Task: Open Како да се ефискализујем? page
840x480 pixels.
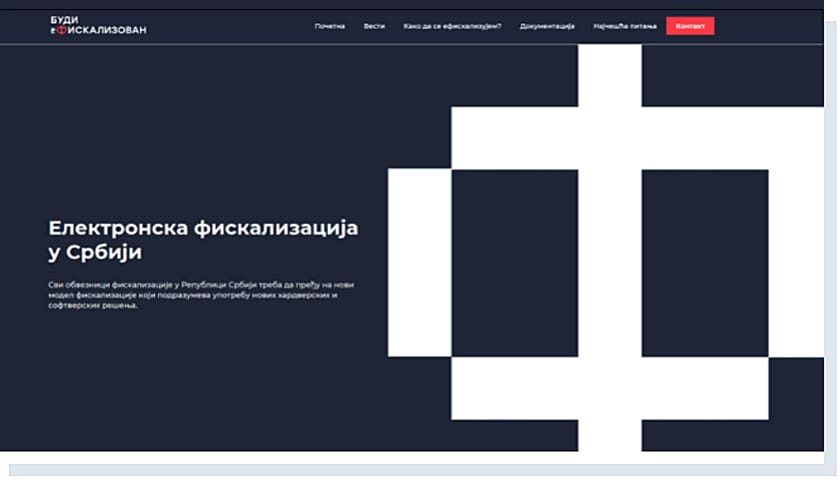Action: [452, 26]
